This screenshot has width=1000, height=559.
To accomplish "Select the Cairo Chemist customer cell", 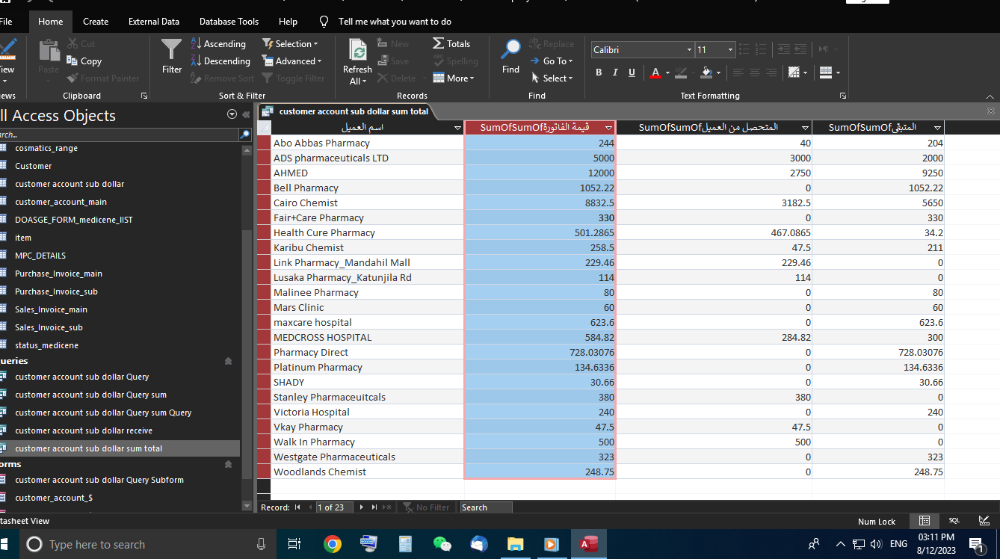I will [306, 203].
